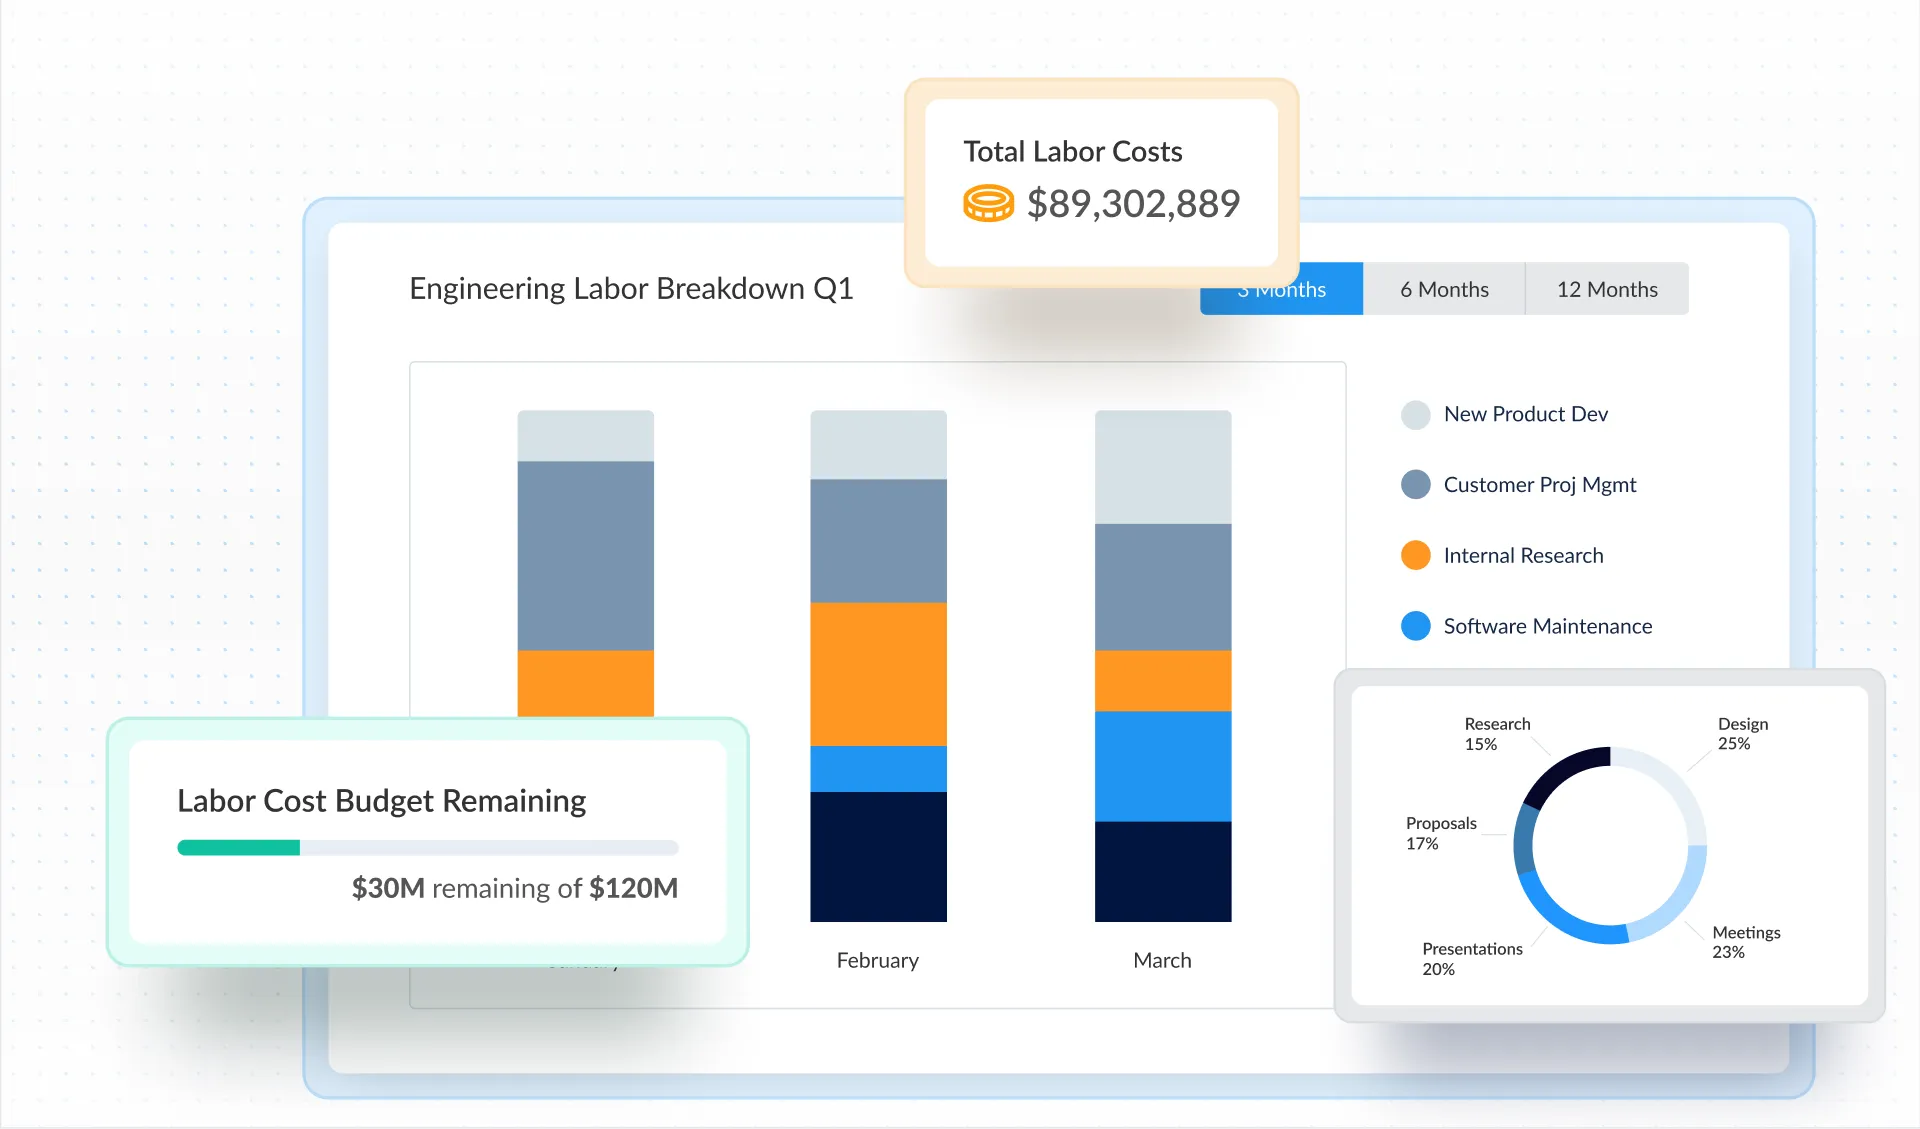Click the Customer Proj Mgmt legend dot
The height and width of the screenshot is (1129, 1920).
coord(1416,485)
